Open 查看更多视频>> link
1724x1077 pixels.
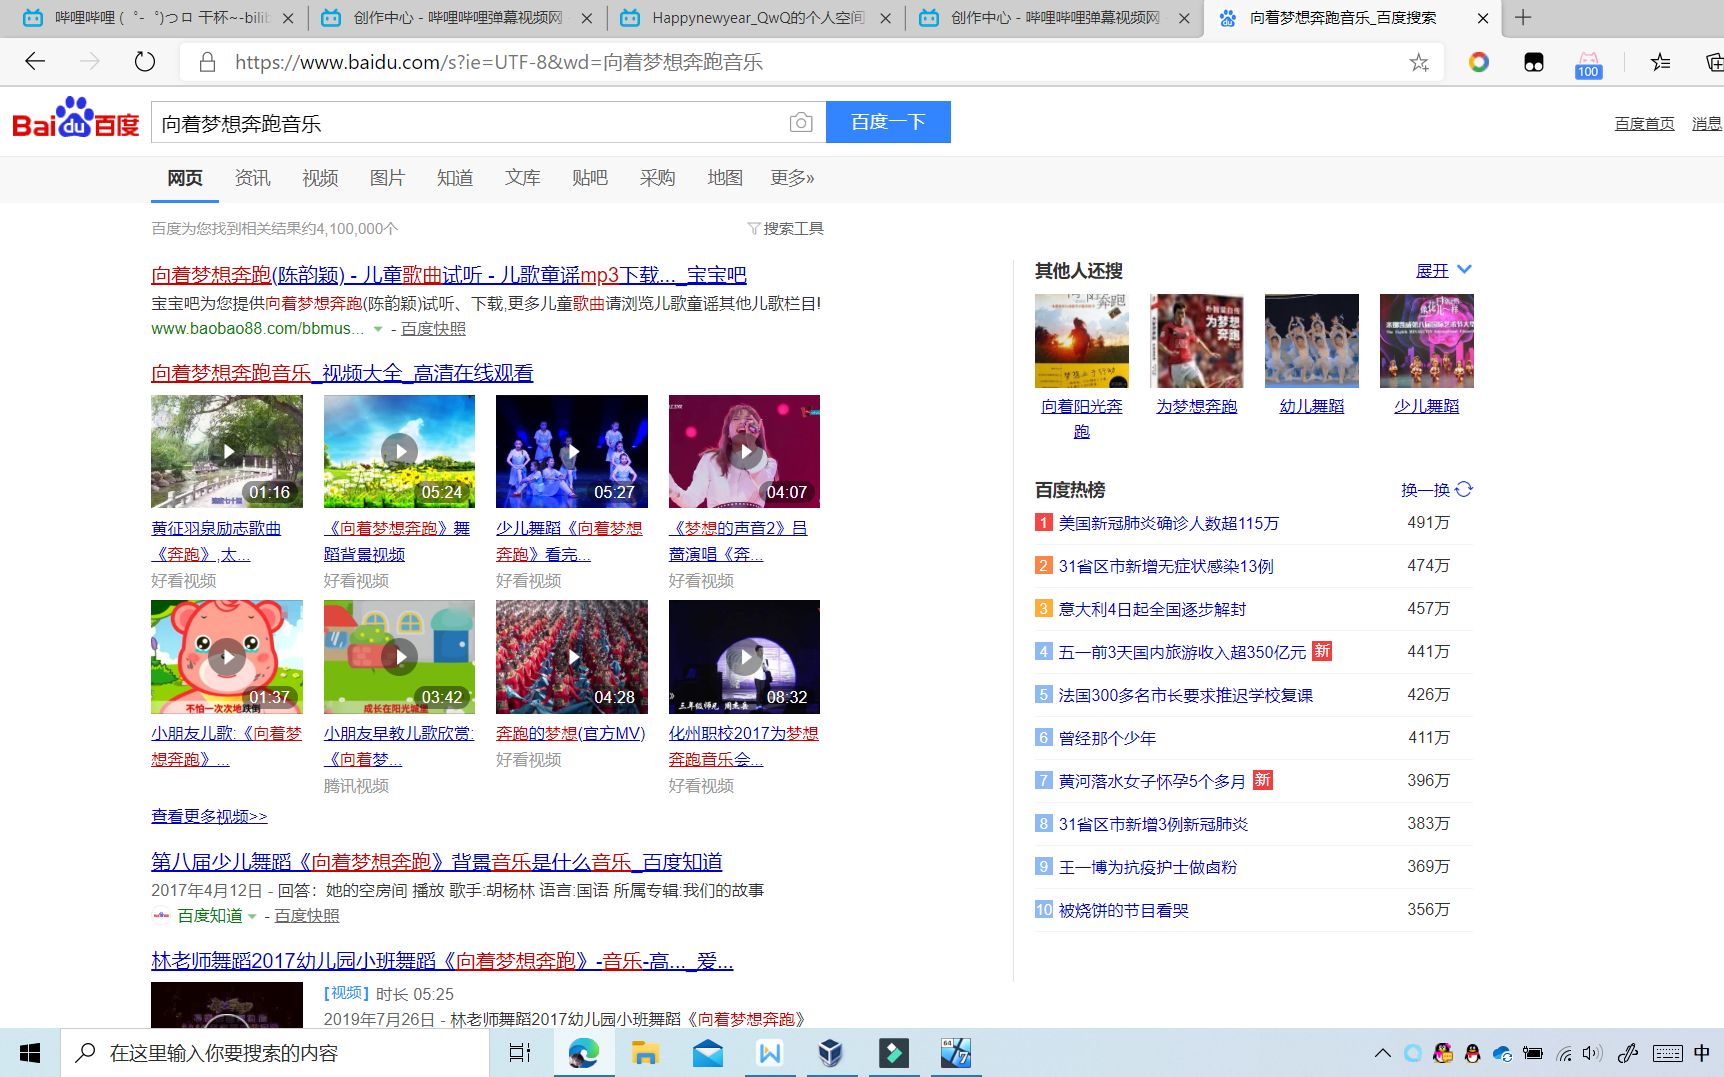209,816
